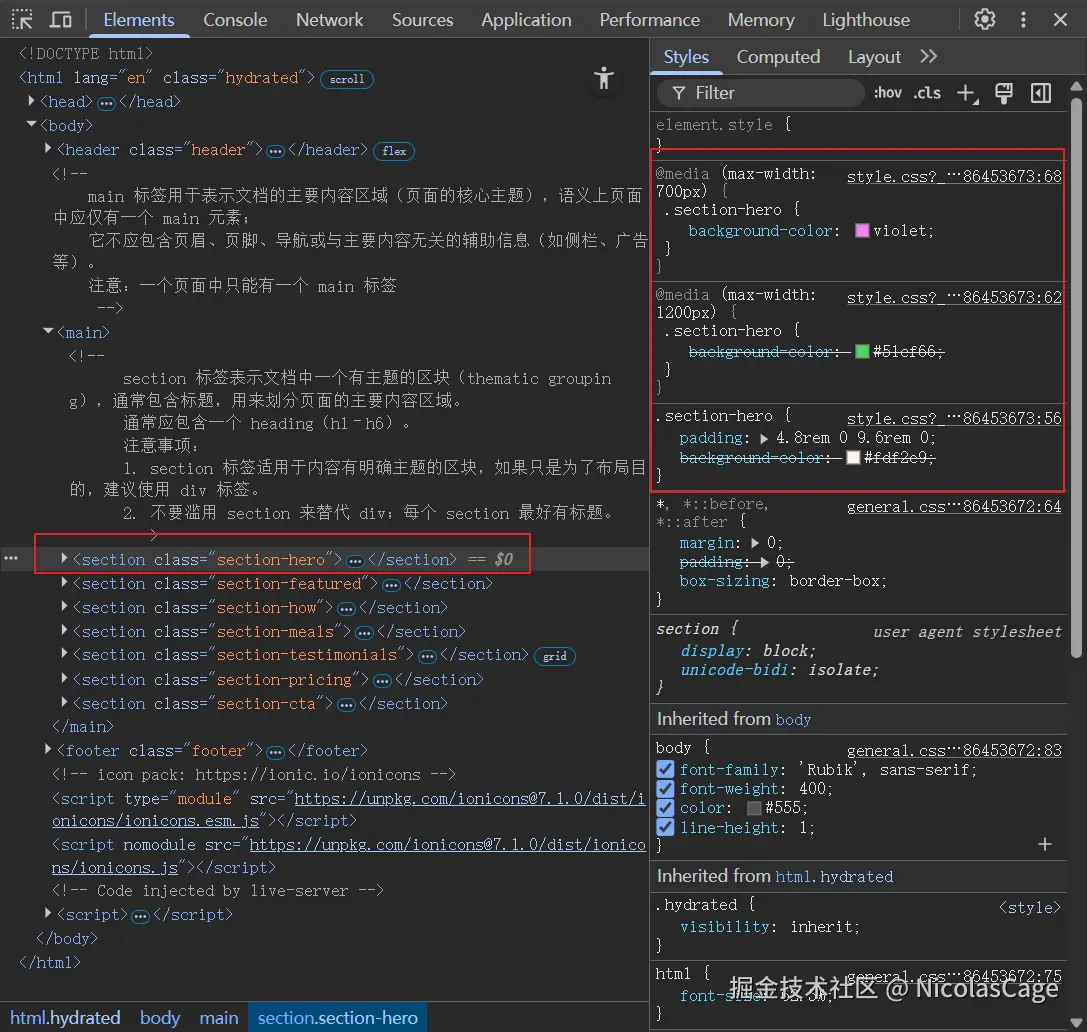Show more style tabs chevron

coord(929,56)
